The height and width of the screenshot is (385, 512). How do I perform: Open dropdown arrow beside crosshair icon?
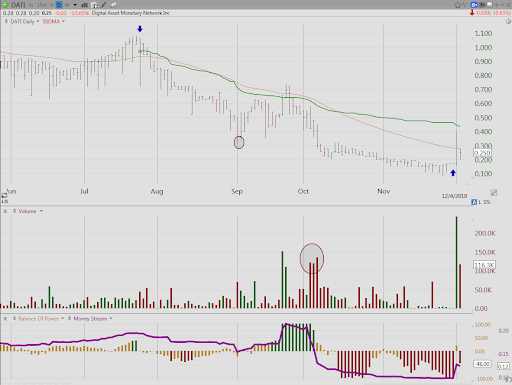click(x=503, y=5)
